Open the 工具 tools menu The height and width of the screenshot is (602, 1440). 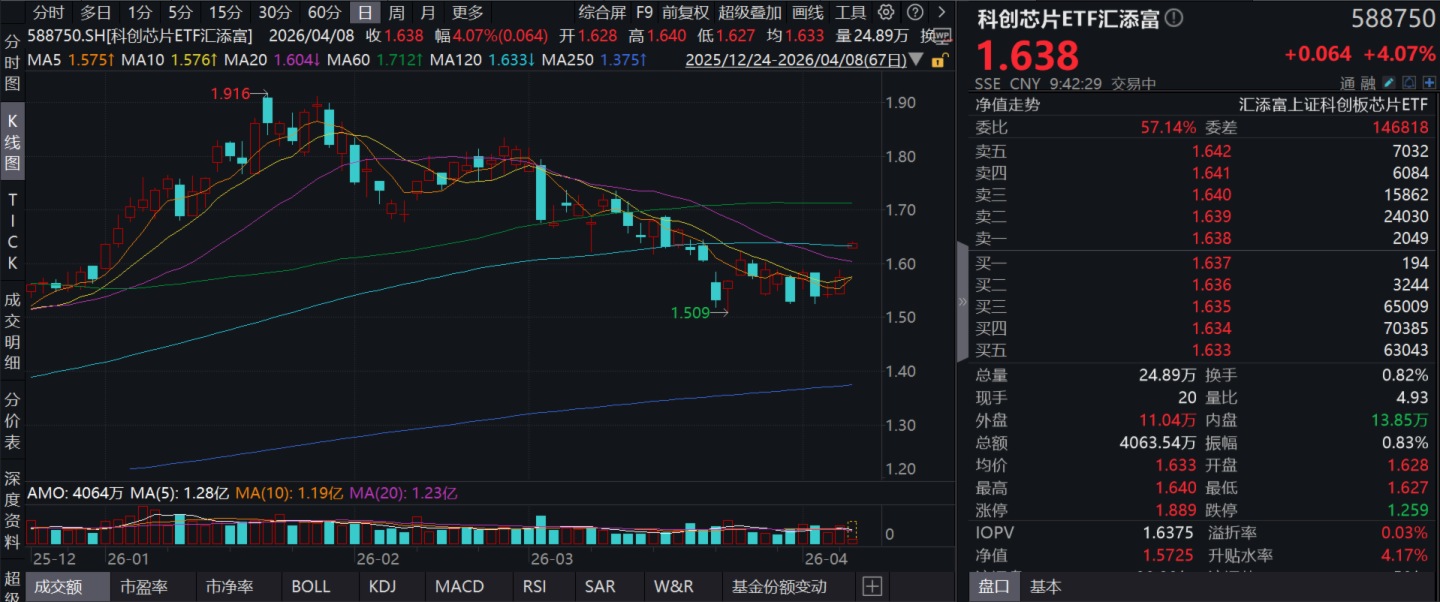pyautogui.click(x=851, y=13)
